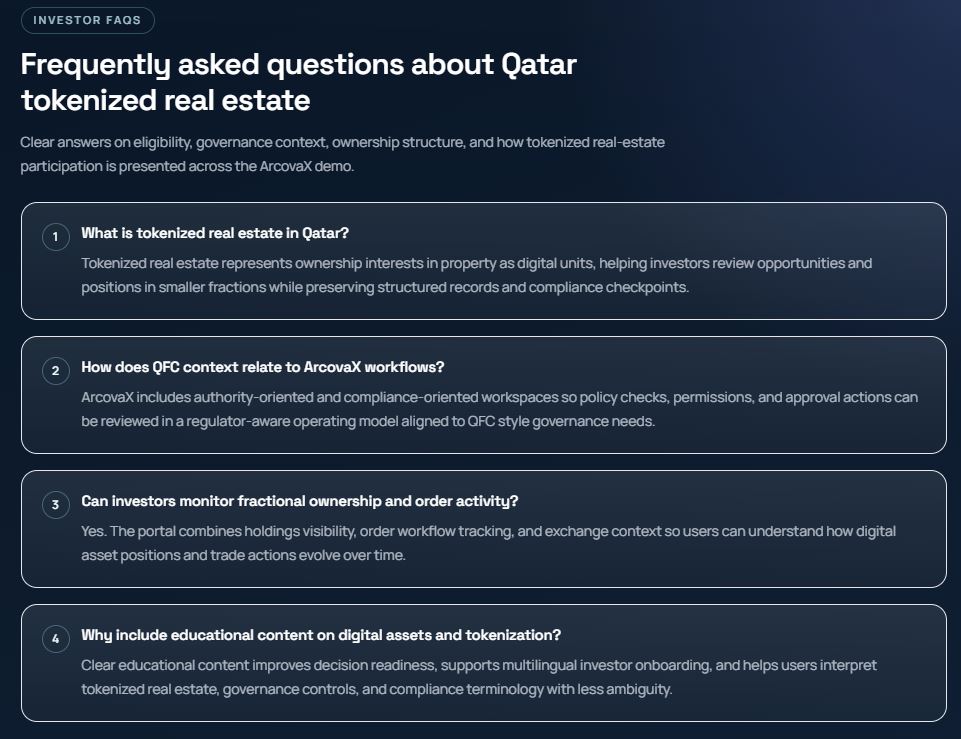
Task: Click the answer starting "Tokenized real estate represents ownership"
Action: 476,275
